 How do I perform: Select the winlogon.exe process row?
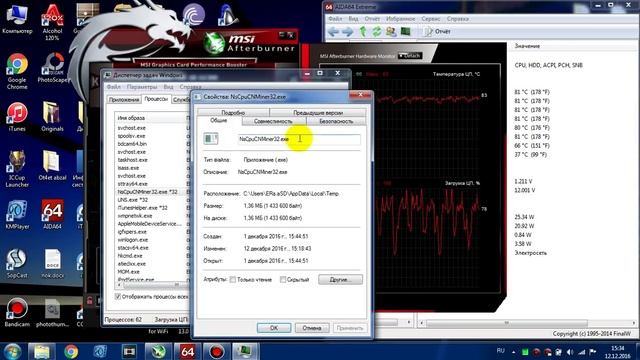(x=151, y=240)
